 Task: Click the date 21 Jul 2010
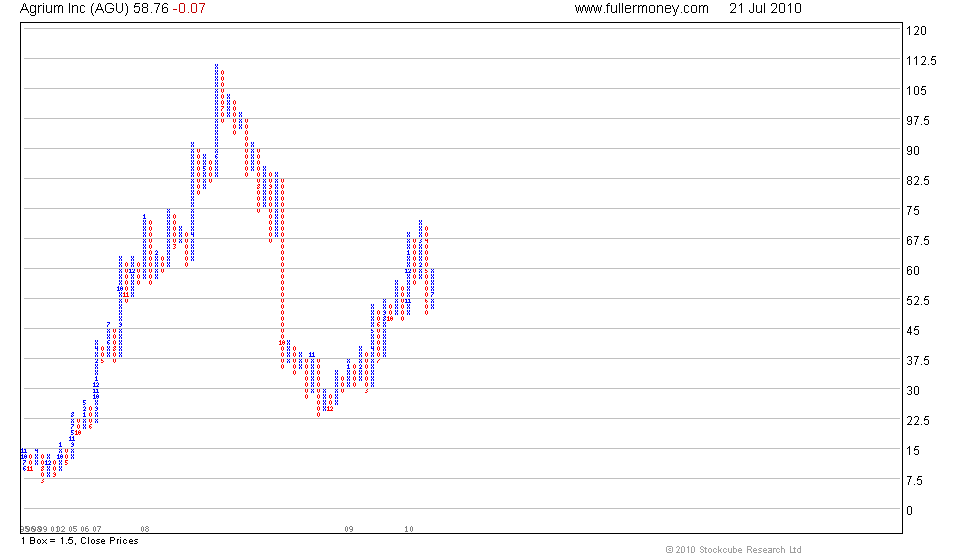pos(765,9)
